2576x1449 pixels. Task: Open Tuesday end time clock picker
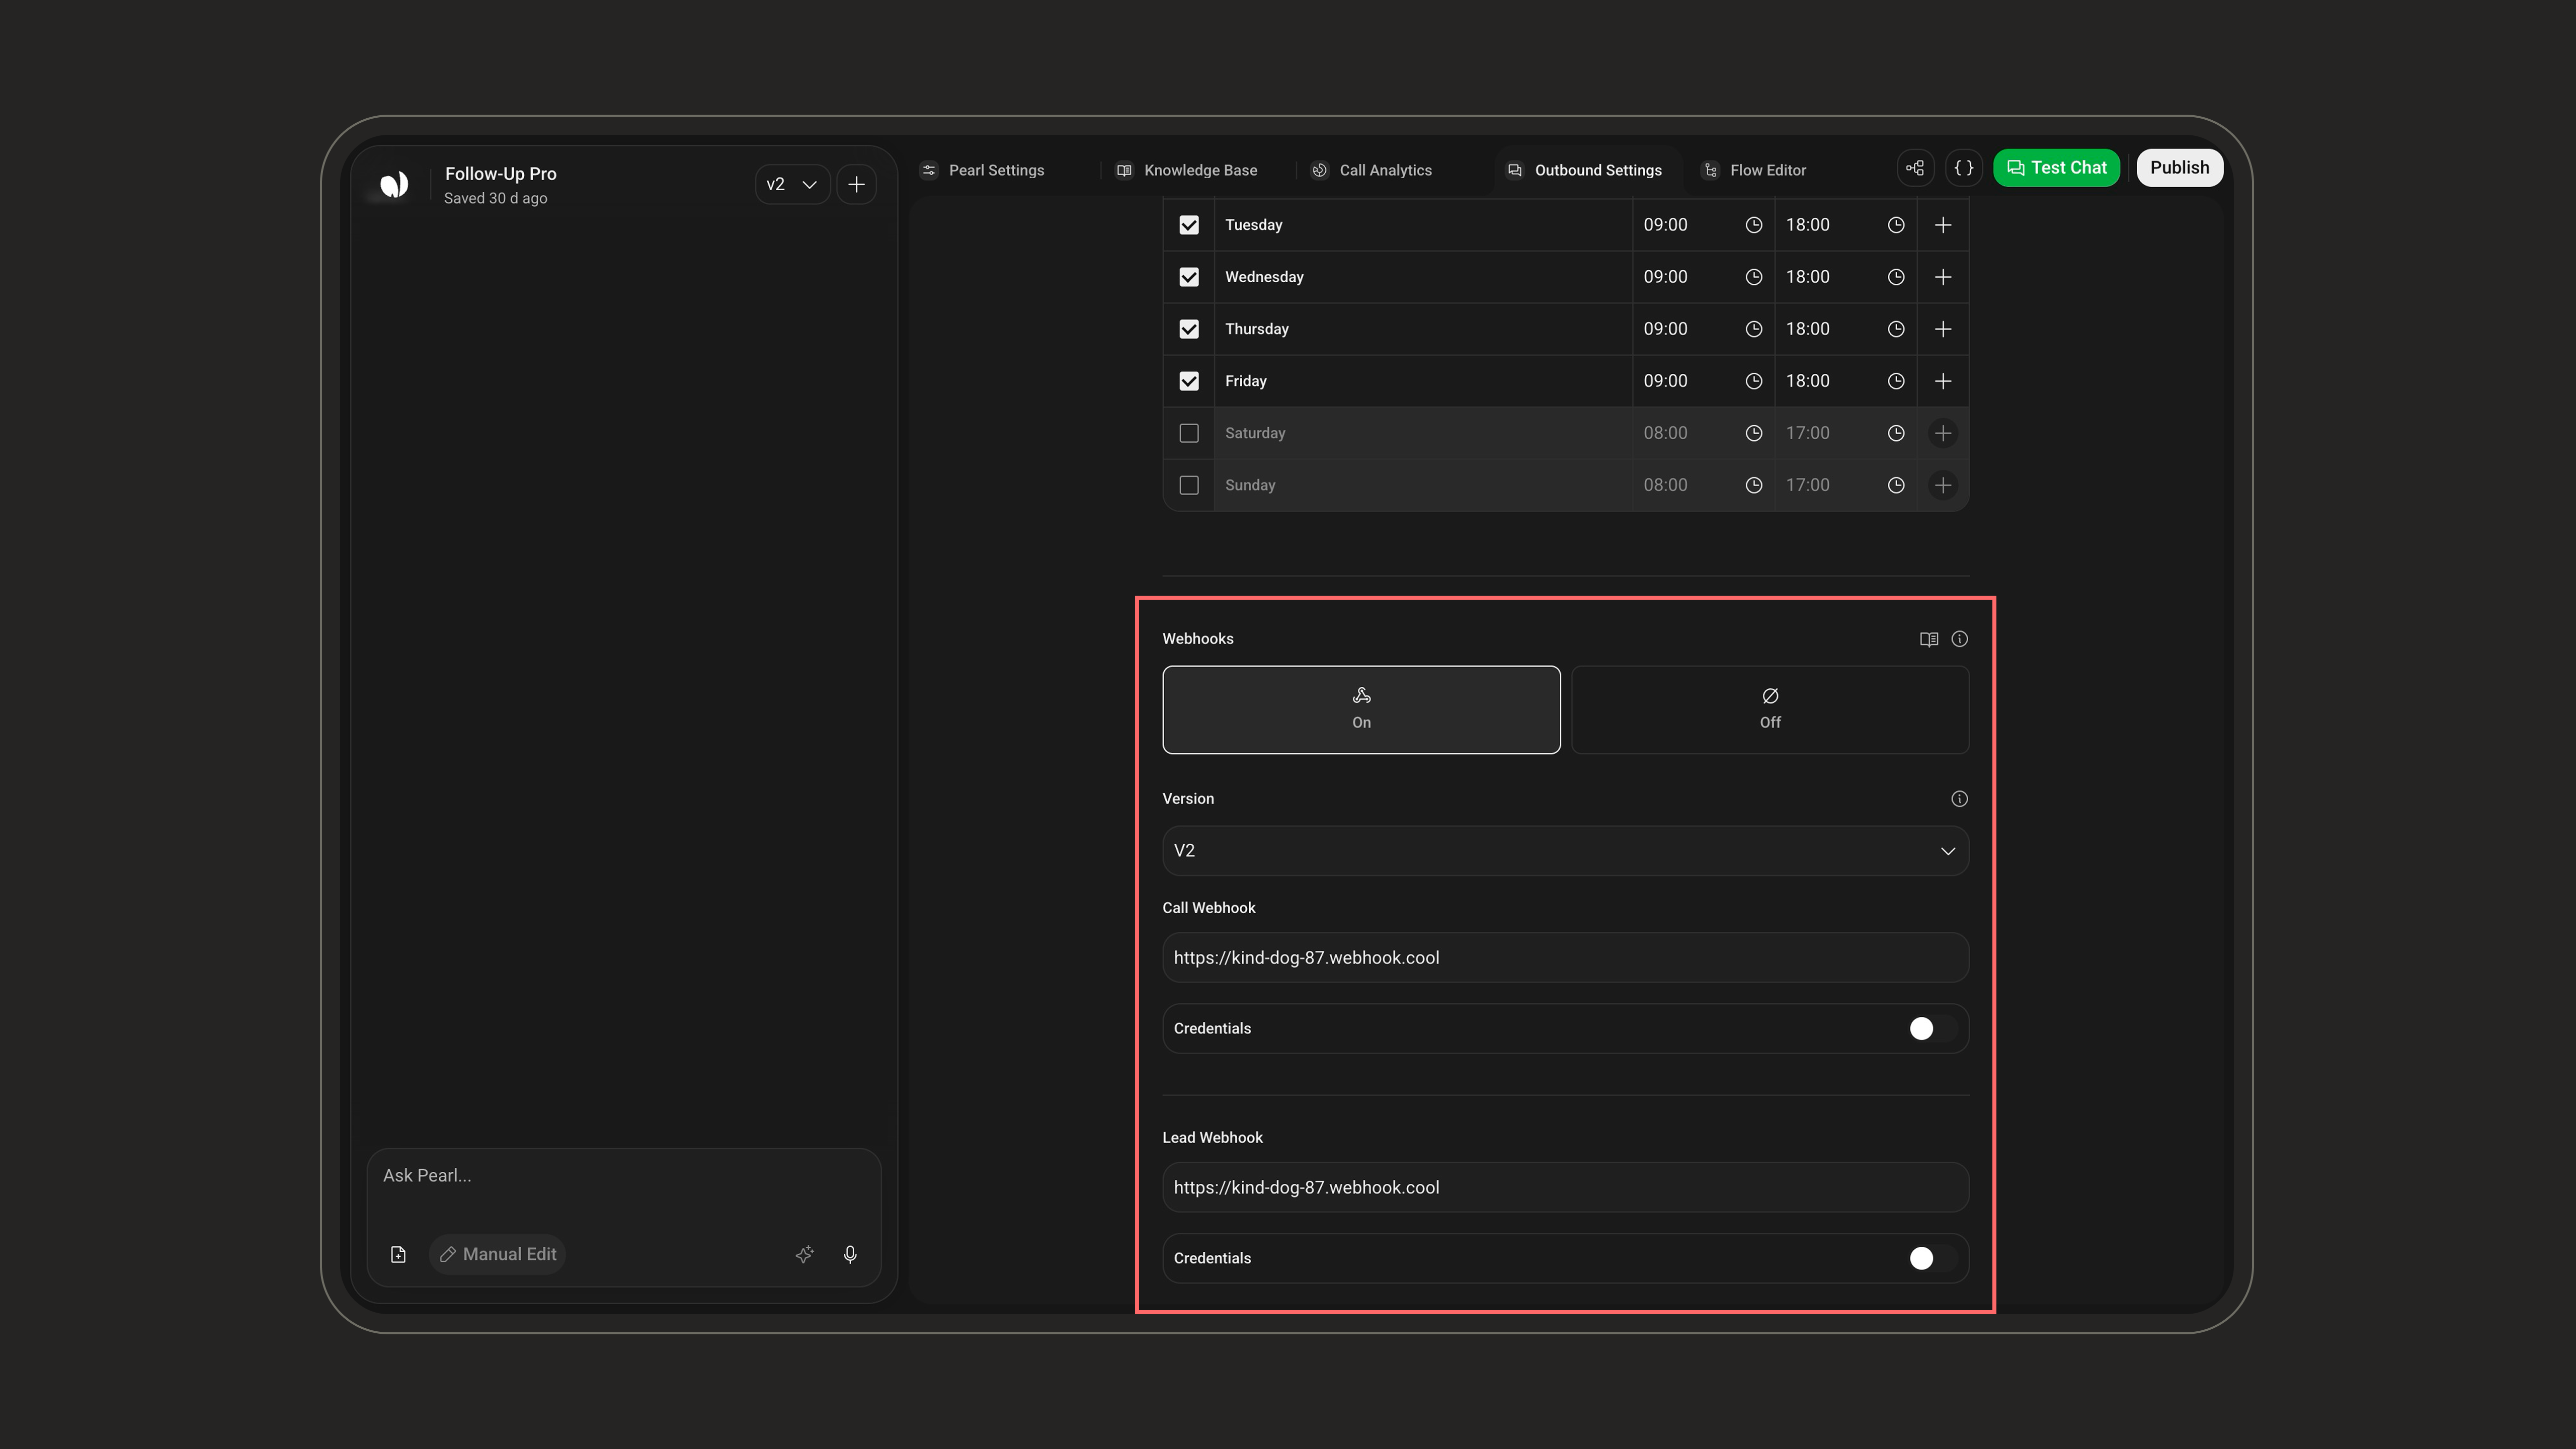(1896, 225)
